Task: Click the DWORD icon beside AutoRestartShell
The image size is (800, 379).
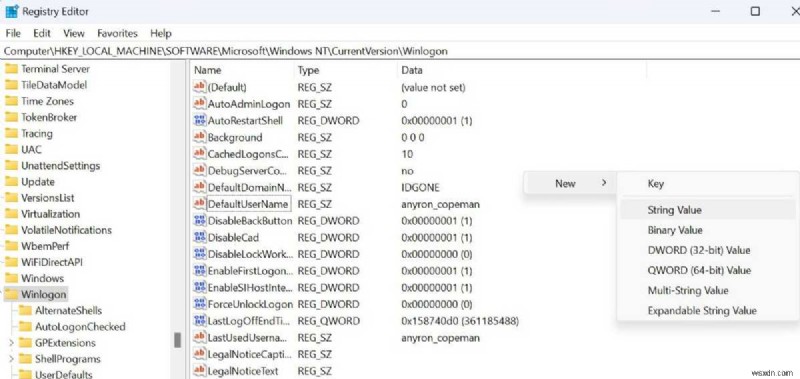Action: tap(199, 120)
